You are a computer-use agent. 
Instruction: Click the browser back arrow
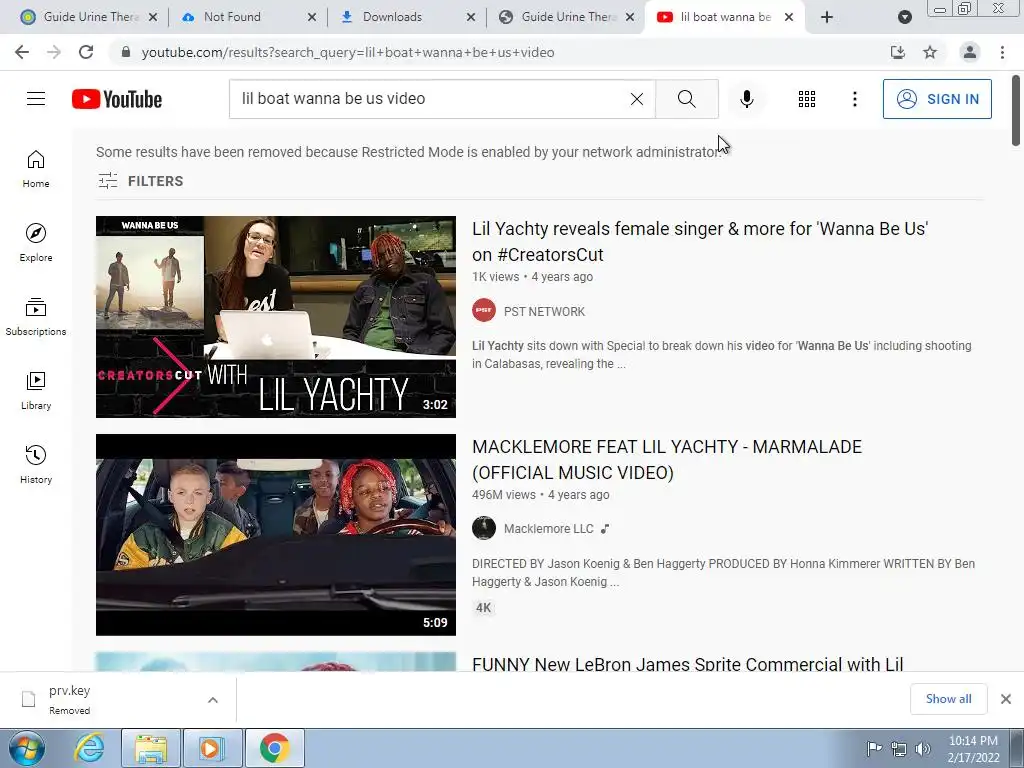point(22,52)
